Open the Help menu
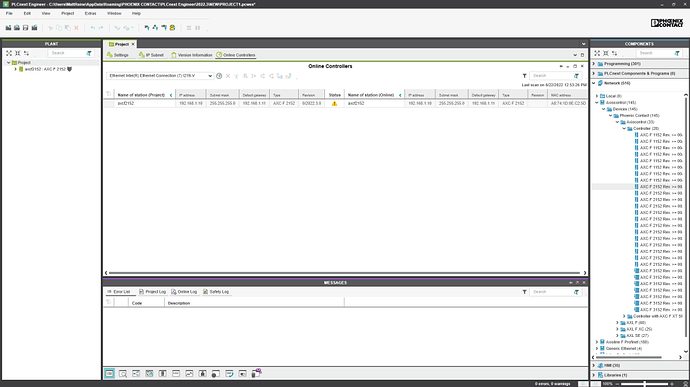 click(136, 14)
